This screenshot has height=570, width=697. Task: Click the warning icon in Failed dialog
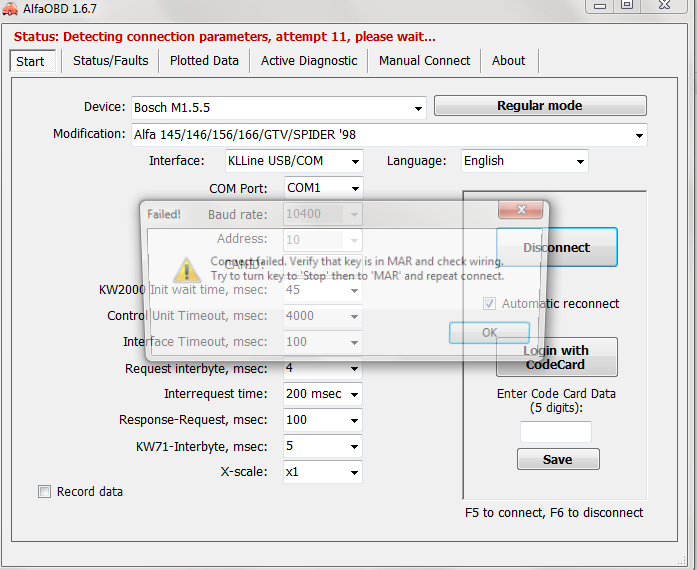(187, 268)
